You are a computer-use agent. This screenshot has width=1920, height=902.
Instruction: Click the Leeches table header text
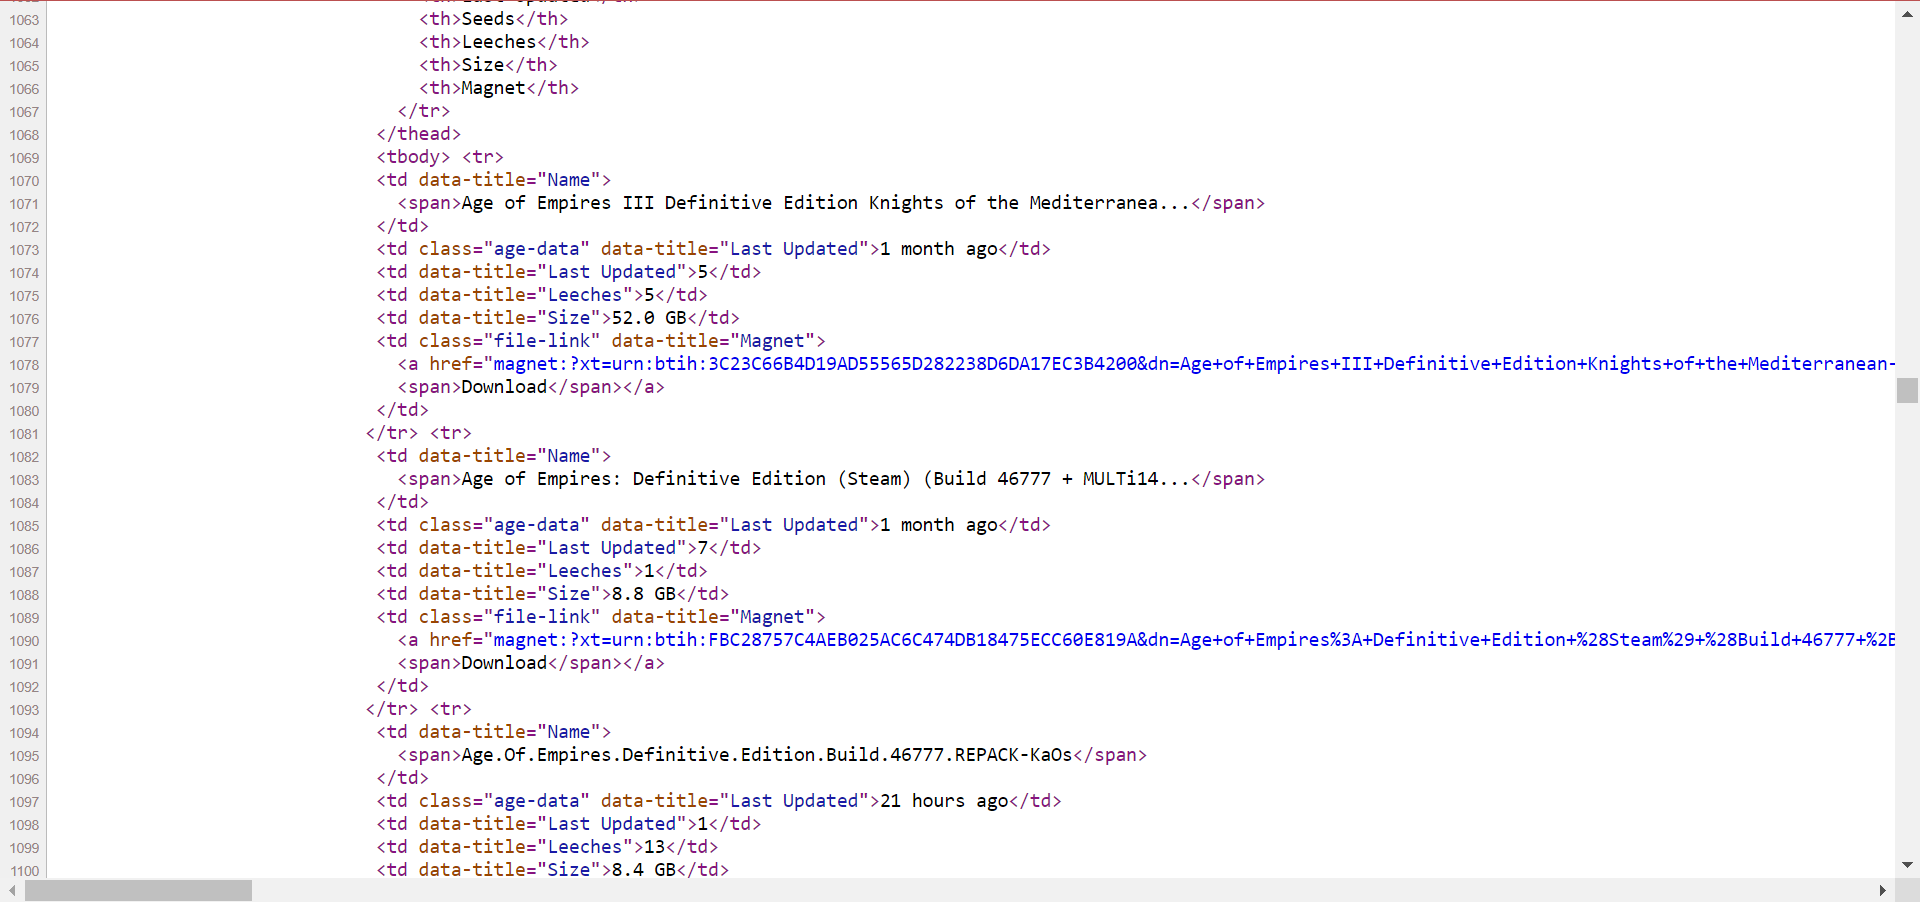(x=499, y=42)
